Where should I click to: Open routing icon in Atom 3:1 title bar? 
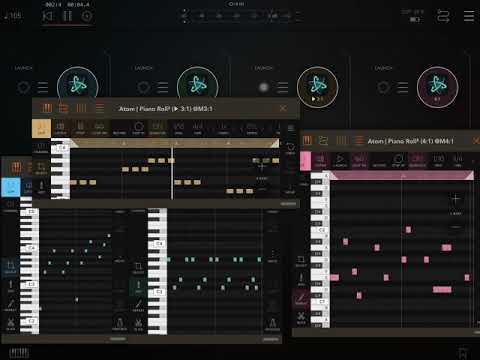pos(63,108)
